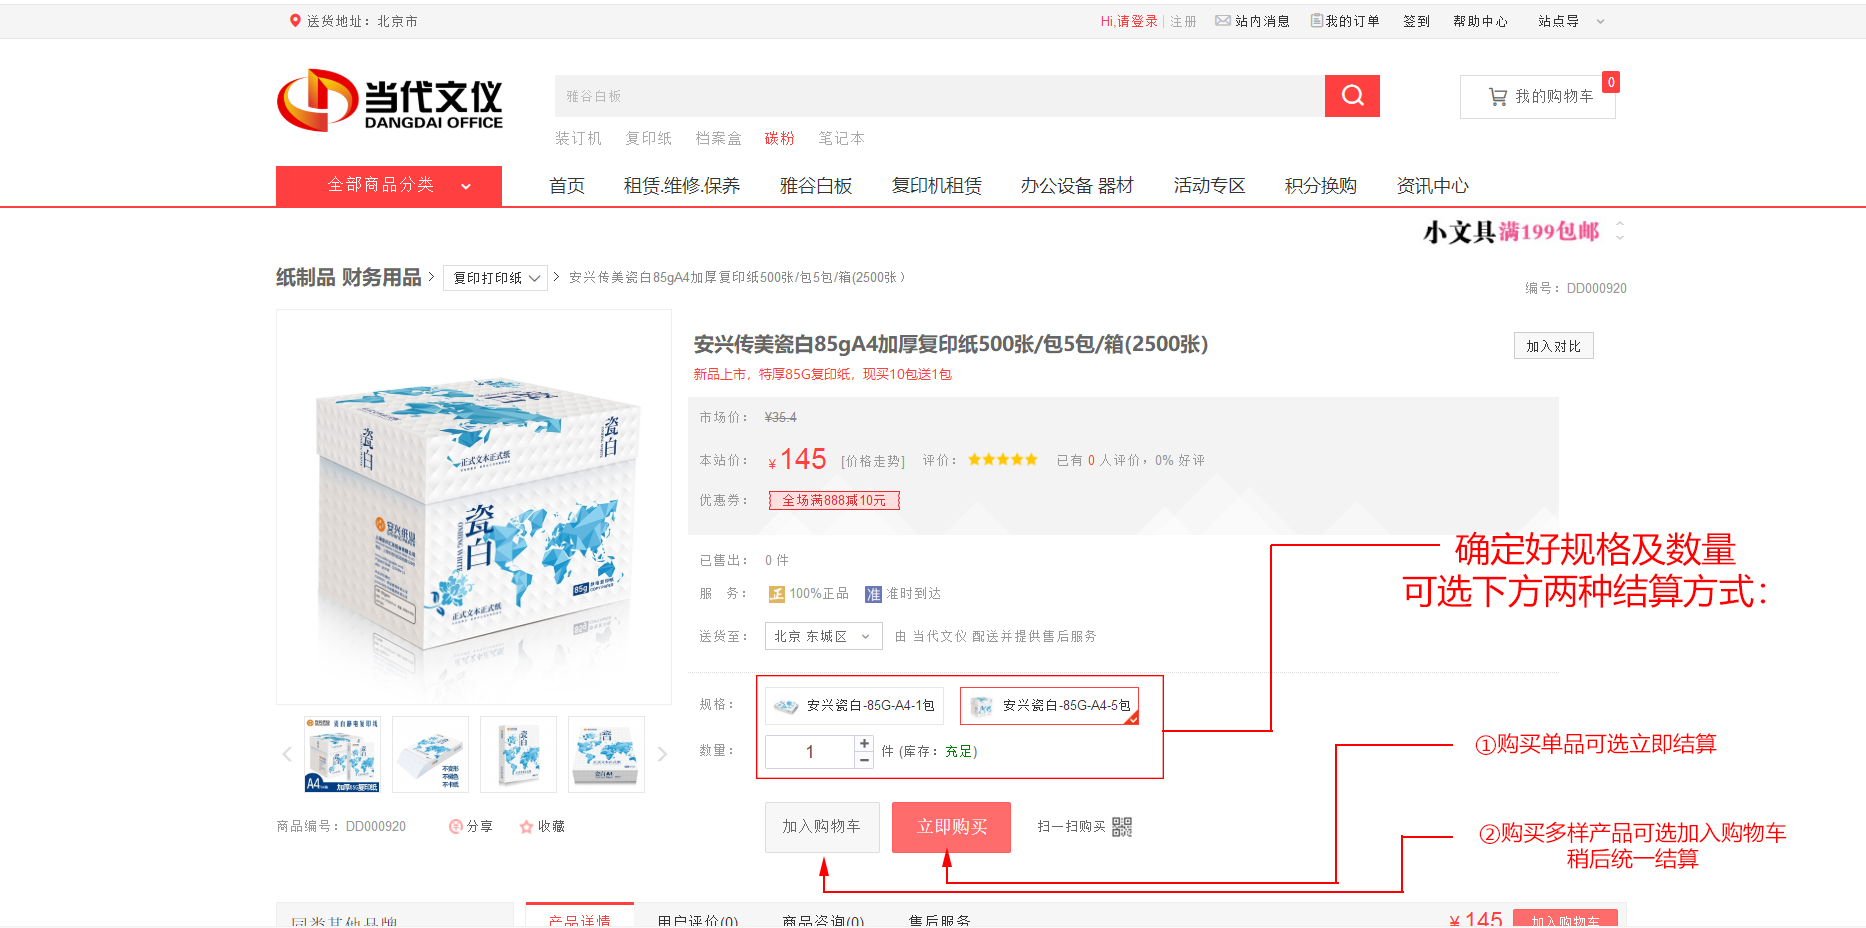Select the second paper ream thumbnail
This screenshot has height=928, width=1866.
pyautogui.click(x=431, y=754)
